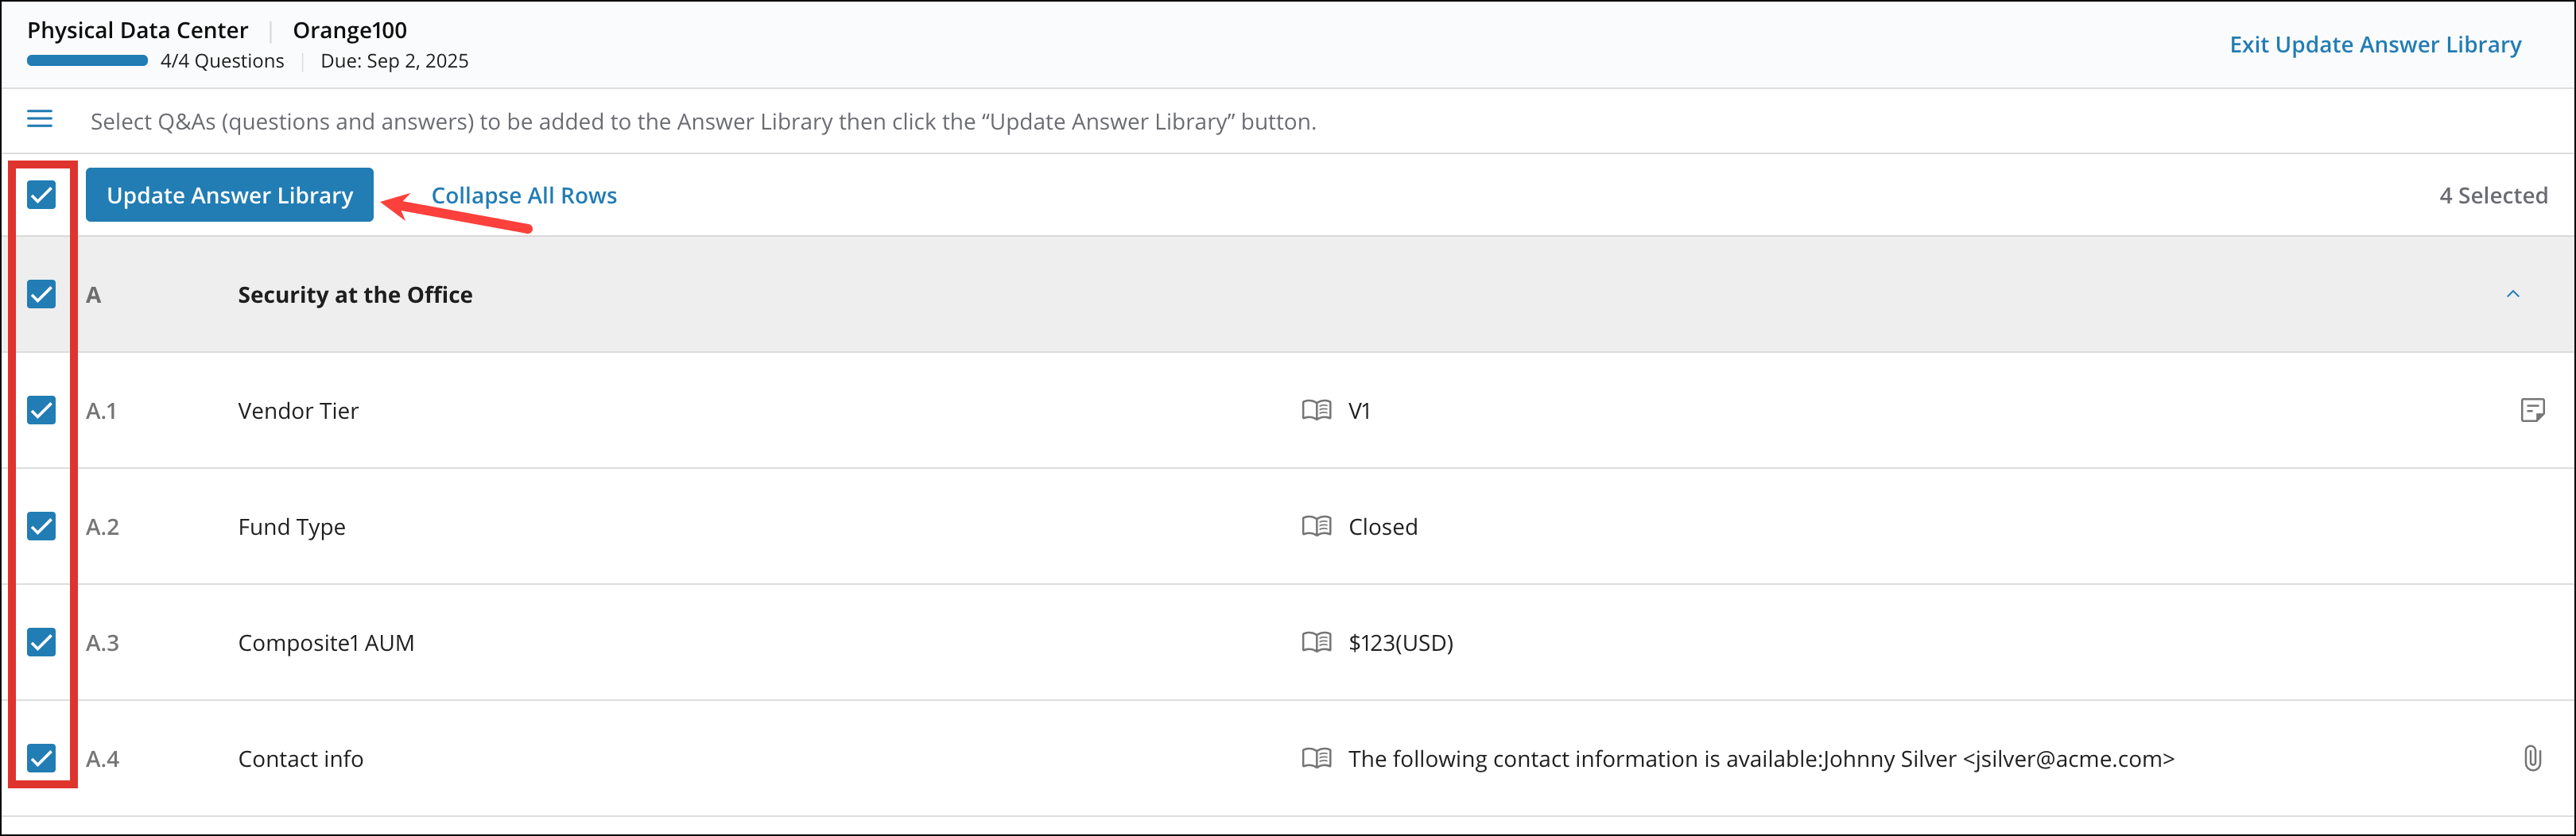
Task: Uncheck the select-all checkbox above the table
Action: pyautogui.click(x=41, y=196)
